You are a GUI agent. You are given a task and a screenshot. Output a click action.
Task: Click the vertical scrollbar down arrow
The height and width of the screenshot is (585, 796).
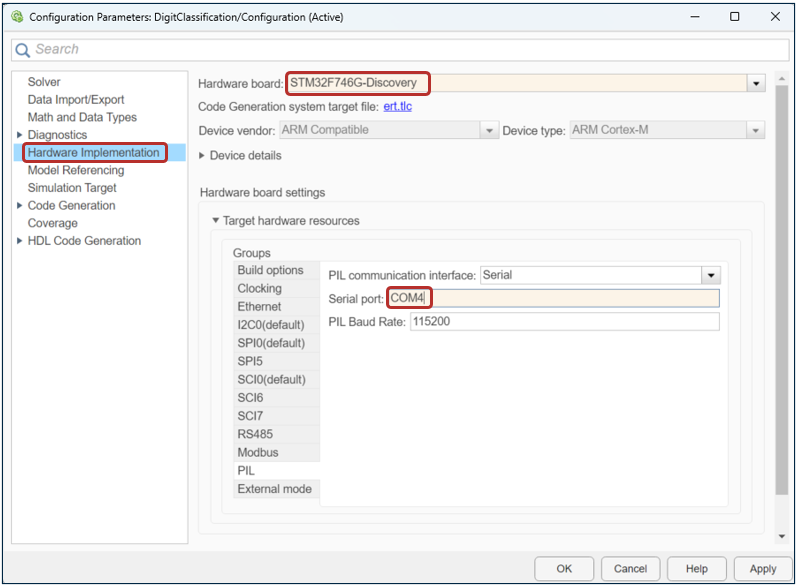(781, 537)
